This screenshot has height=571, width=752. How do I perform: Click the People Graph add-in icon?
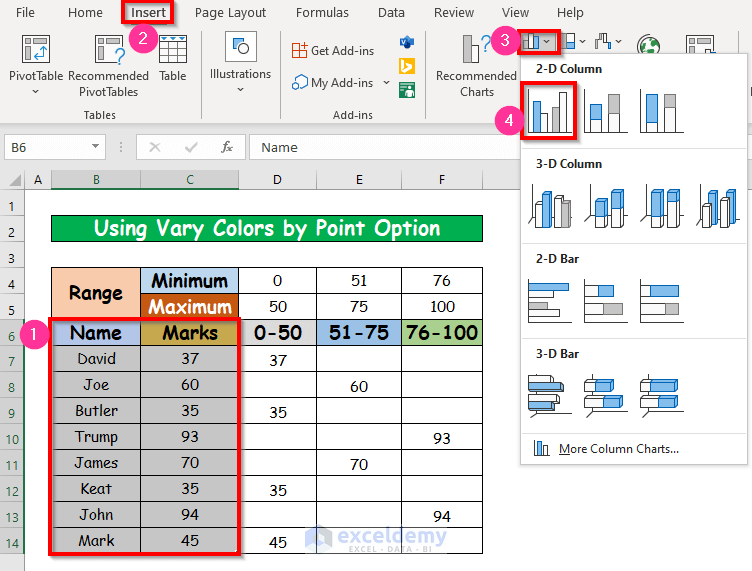[407, 90]
